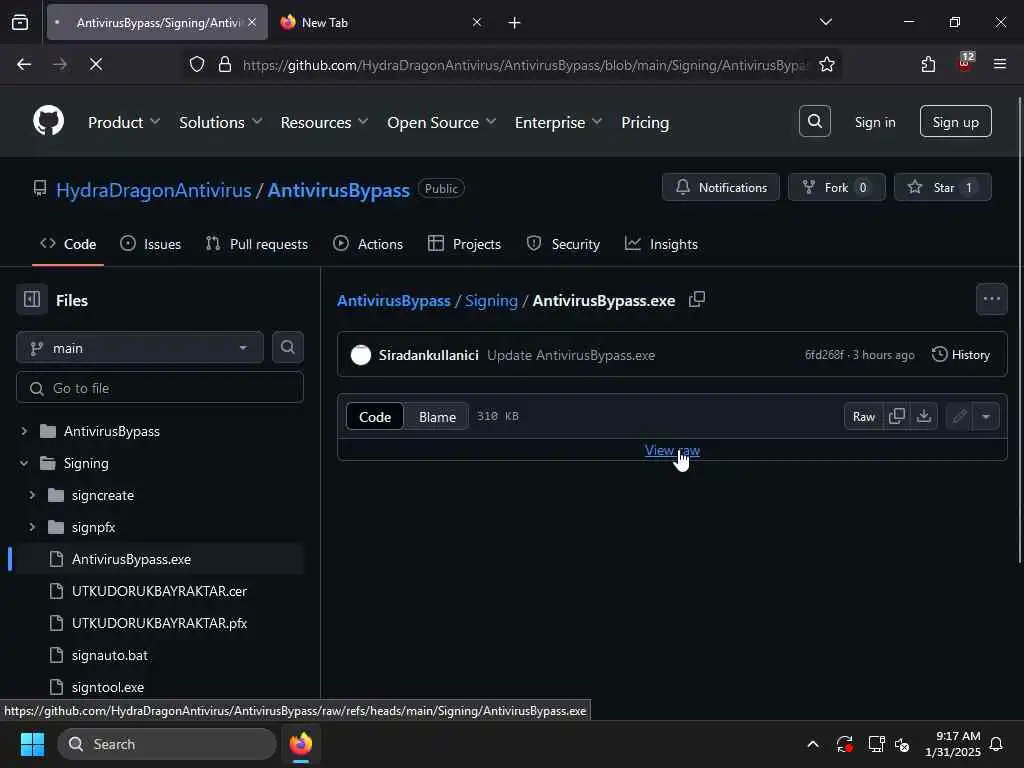The height and width of the screenshot is (768, 1024).
Task: Switch to the Insights tab
Action: click(661, 244)
